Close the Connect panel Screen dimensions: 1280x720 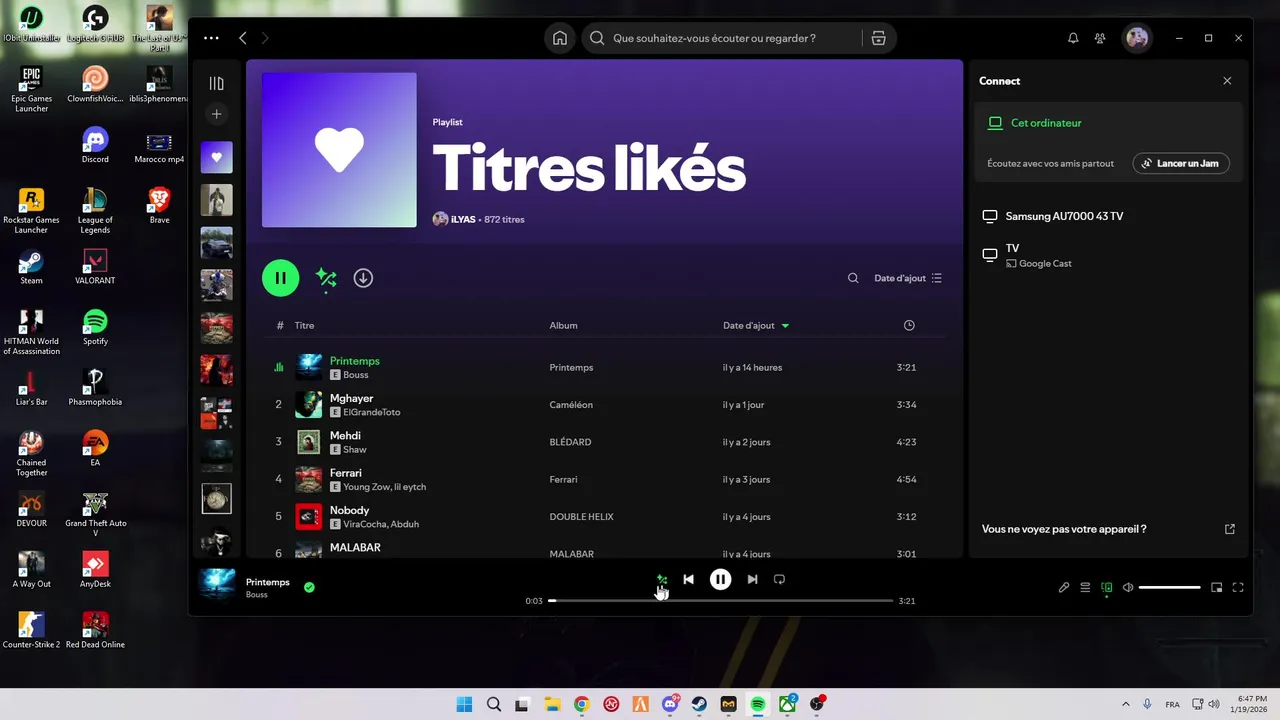[x=1227, y=81]
